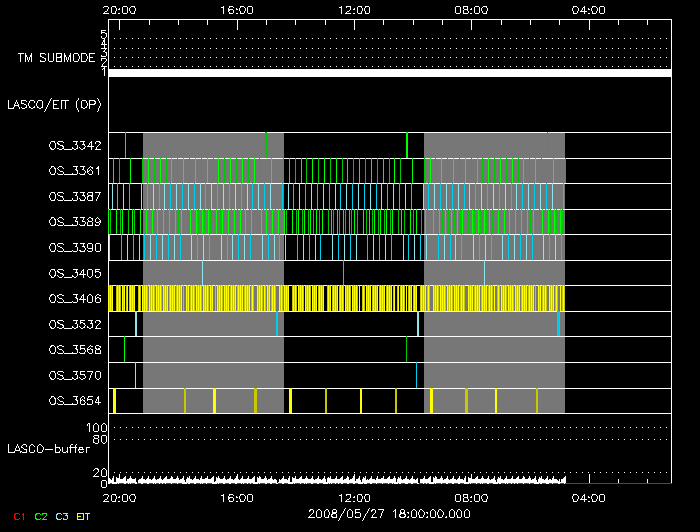700x532 pixels.
Task: Select the EIT legend entry
Action: 84,516
